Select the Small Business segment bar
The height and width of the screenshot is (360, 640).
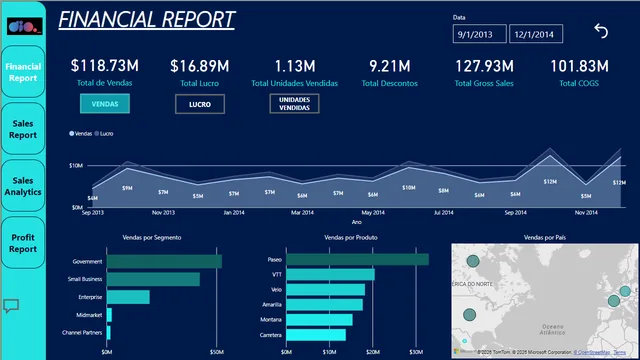[153, 279]
